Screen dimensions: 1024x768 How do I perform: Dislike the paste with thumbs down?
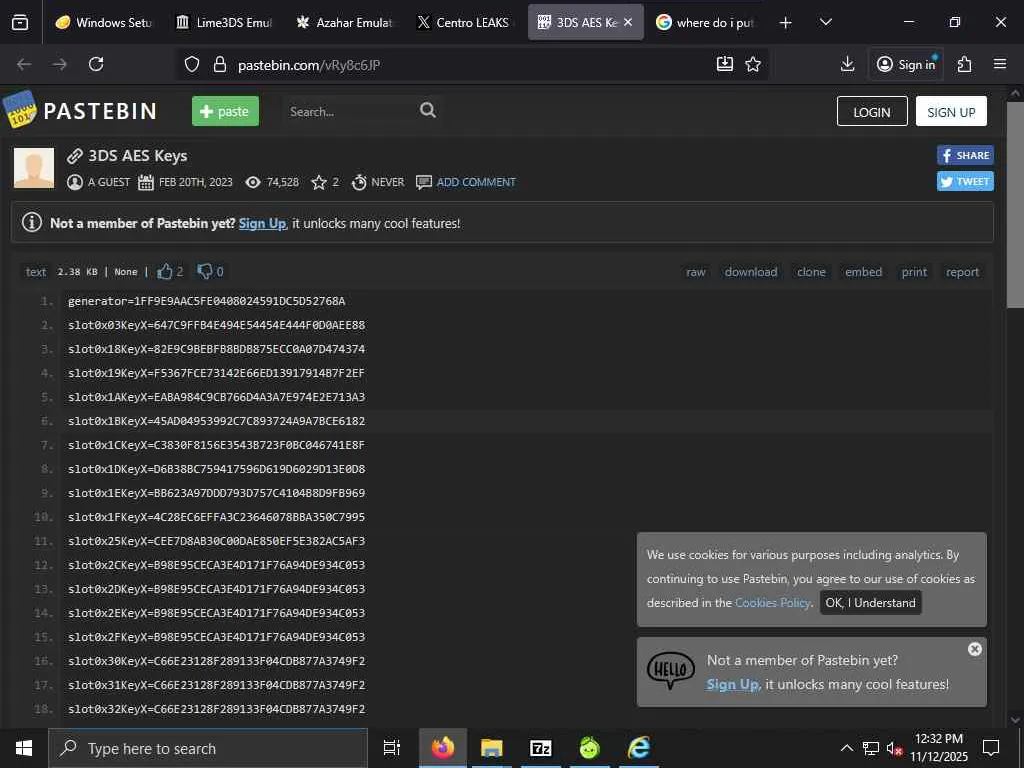click(x=205, y=271)
